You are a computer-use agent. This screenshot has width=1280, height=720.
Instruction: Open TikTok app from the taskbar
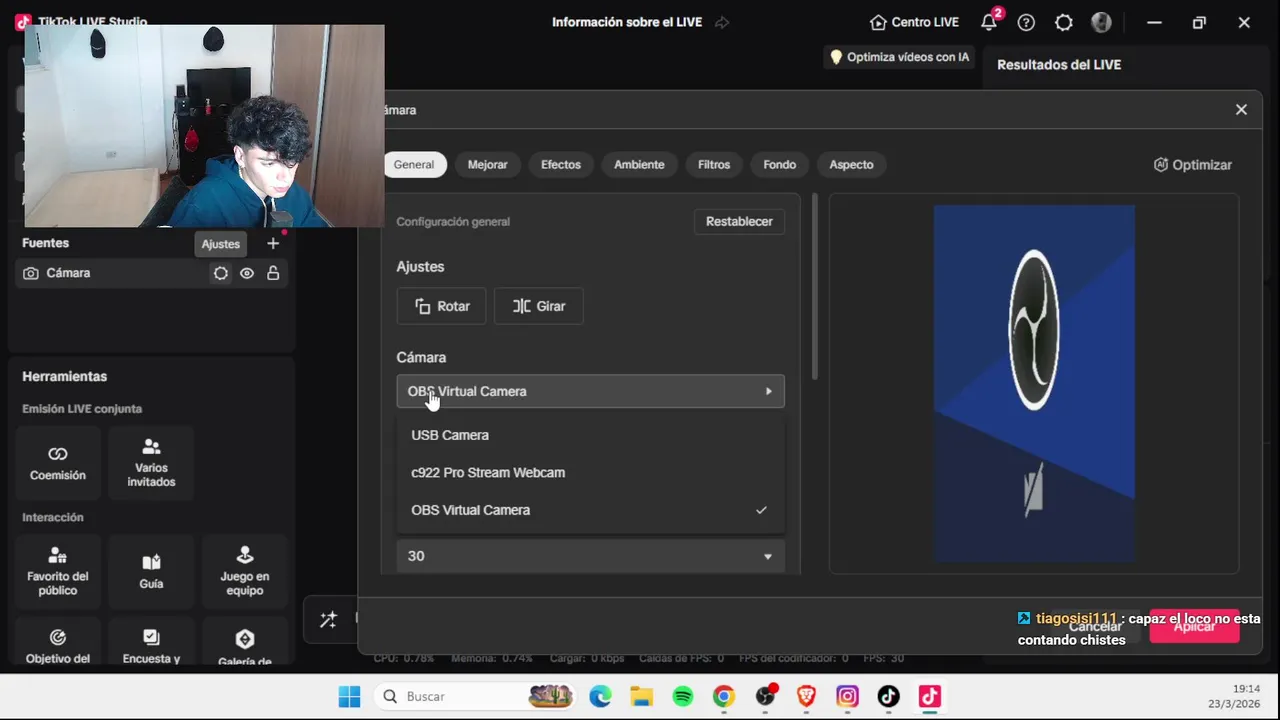click(x=888, y=696)
